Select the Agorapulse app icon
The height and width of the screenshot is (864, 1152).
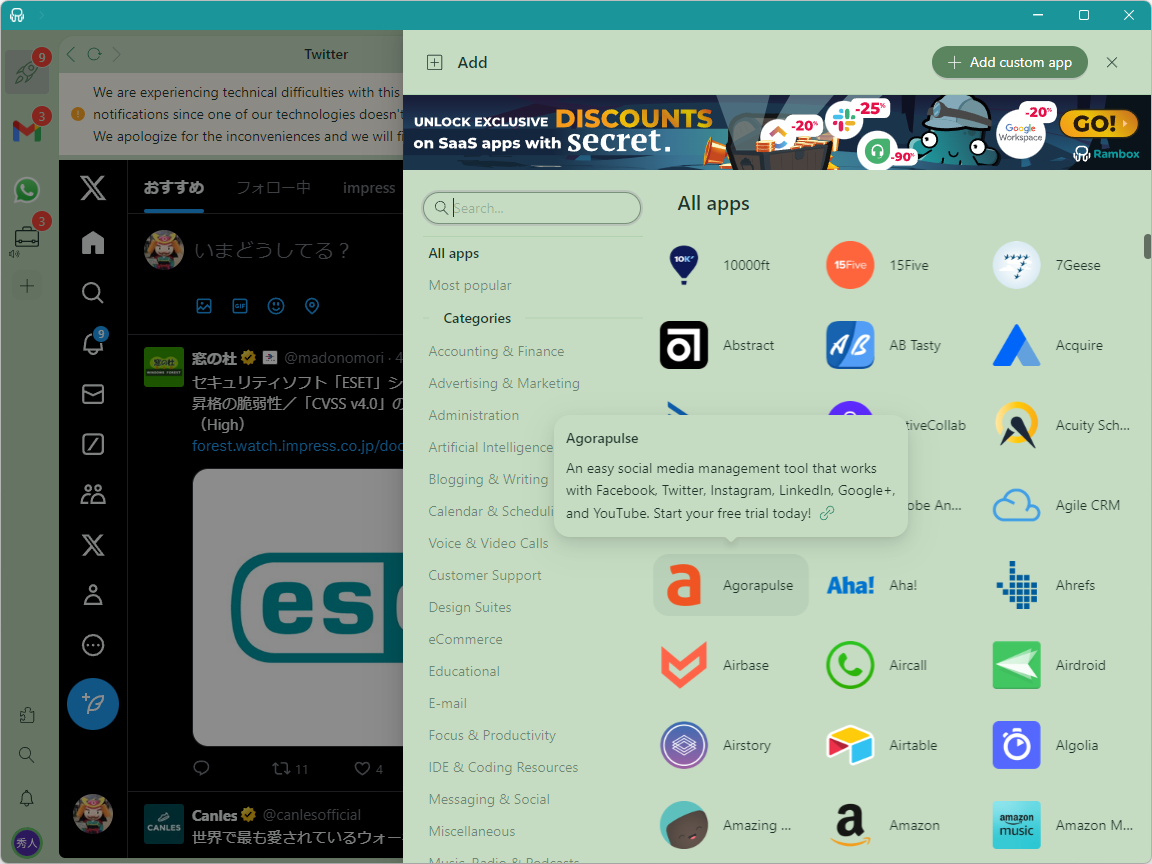tap(683, 585)
